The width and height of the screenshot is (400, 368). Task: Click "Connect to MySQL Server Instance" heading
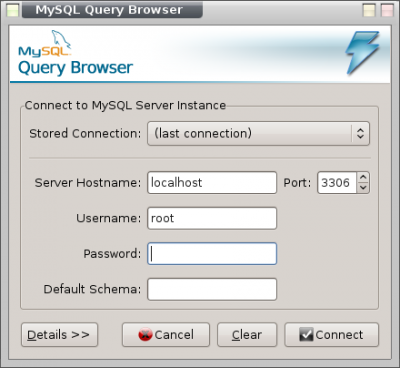(125, 105)
